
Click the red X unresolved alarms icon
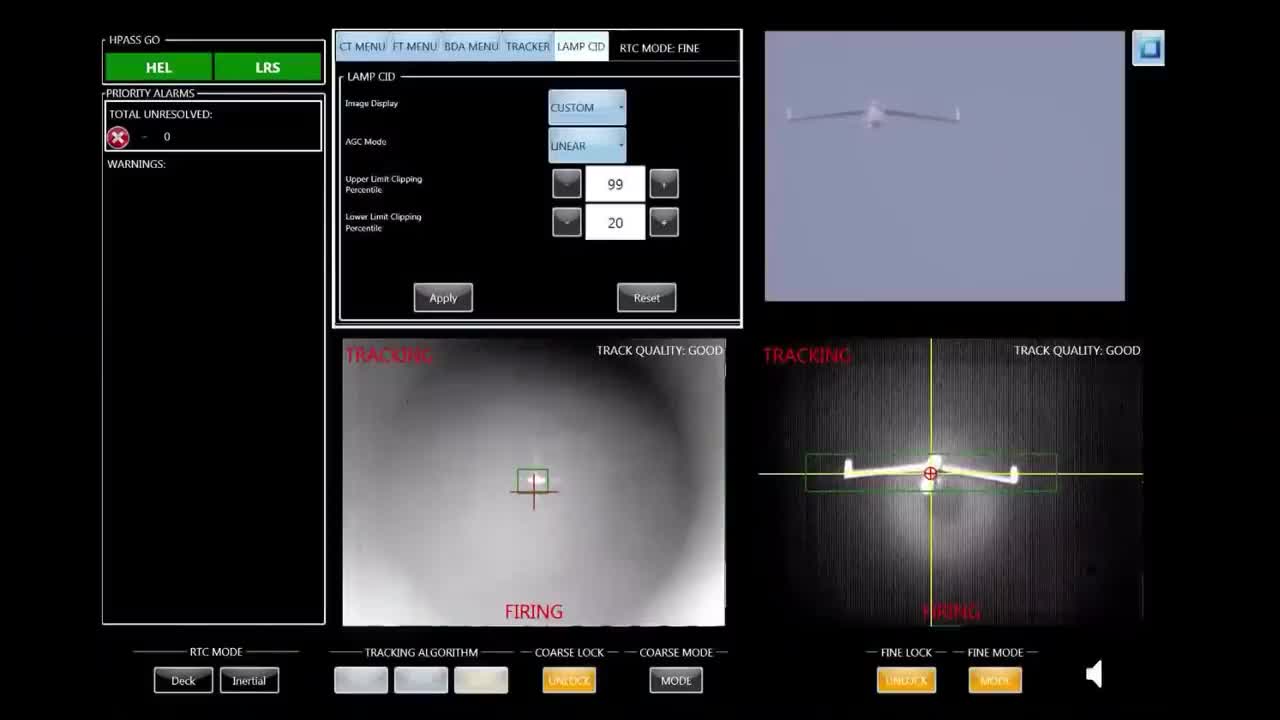coord(118,137)
